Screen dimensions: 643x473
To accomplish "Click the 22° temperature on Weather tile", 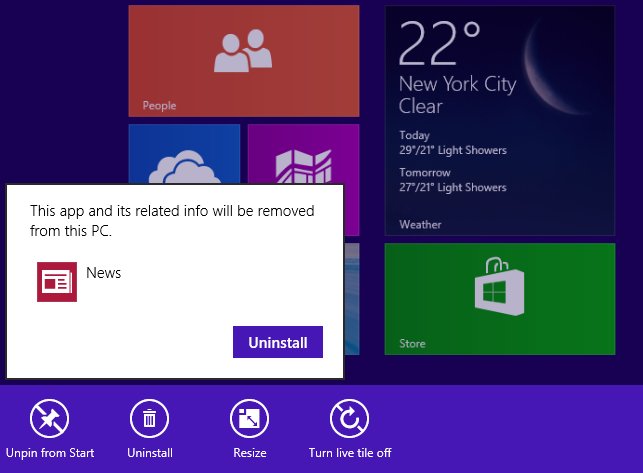I will tap(439, 43).
